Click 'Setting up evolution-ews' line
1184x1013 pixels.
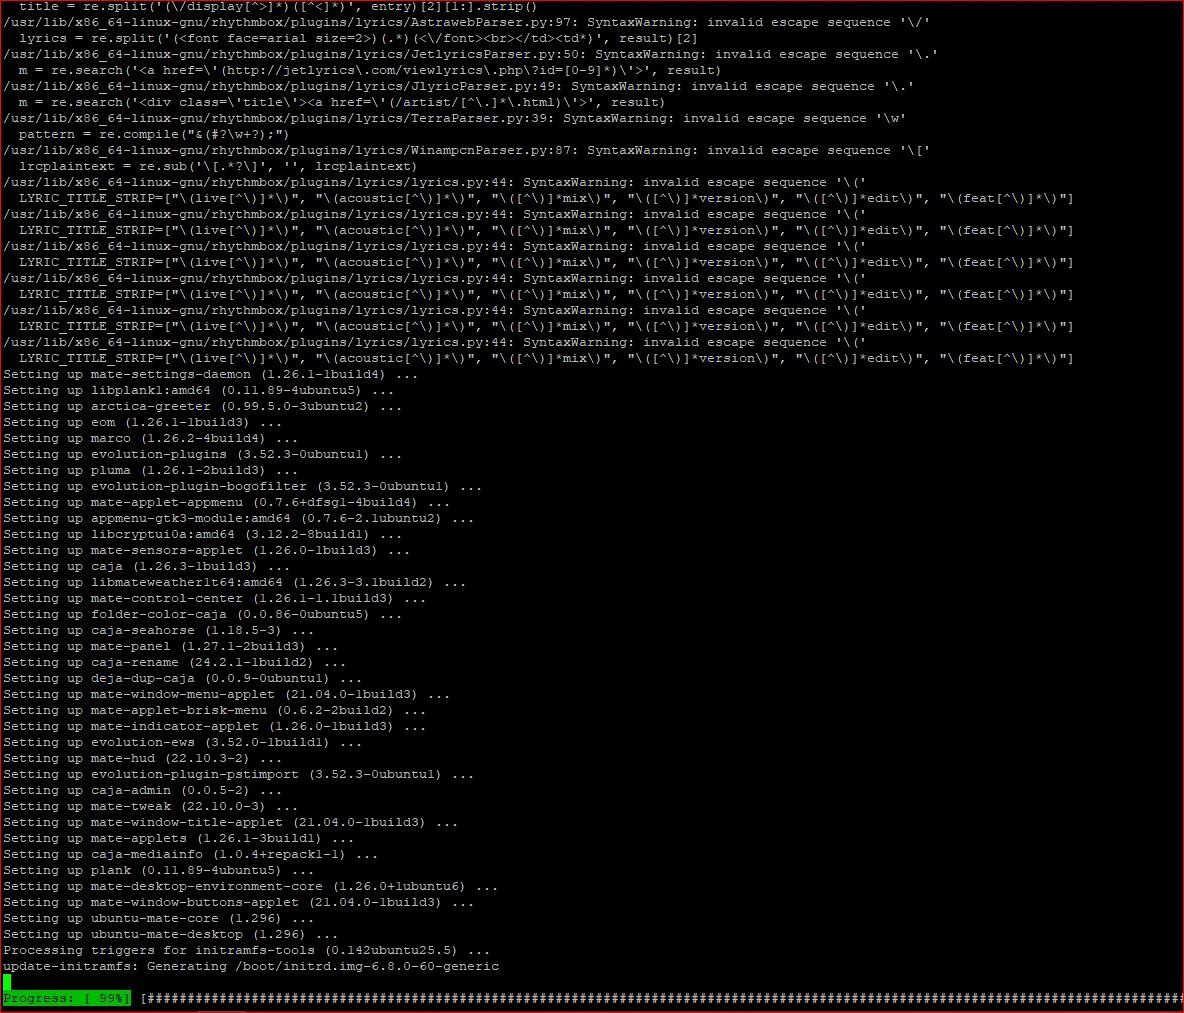click(x=183, y=743)
